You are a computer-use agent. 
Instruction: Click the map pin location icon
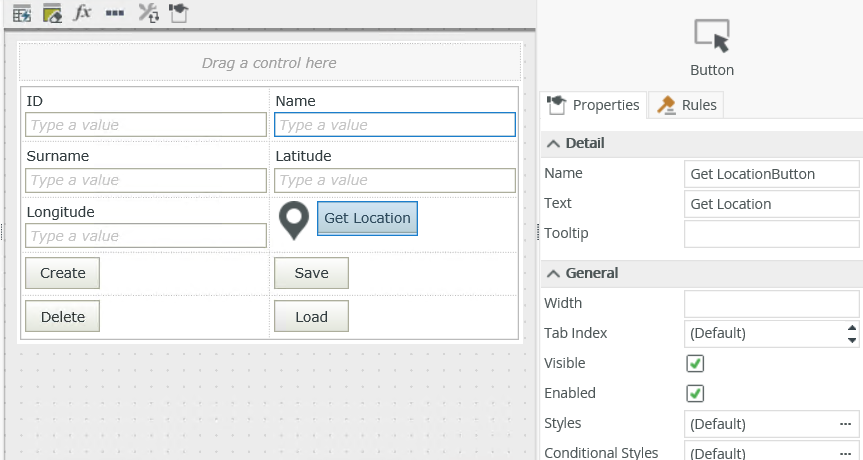293,221
